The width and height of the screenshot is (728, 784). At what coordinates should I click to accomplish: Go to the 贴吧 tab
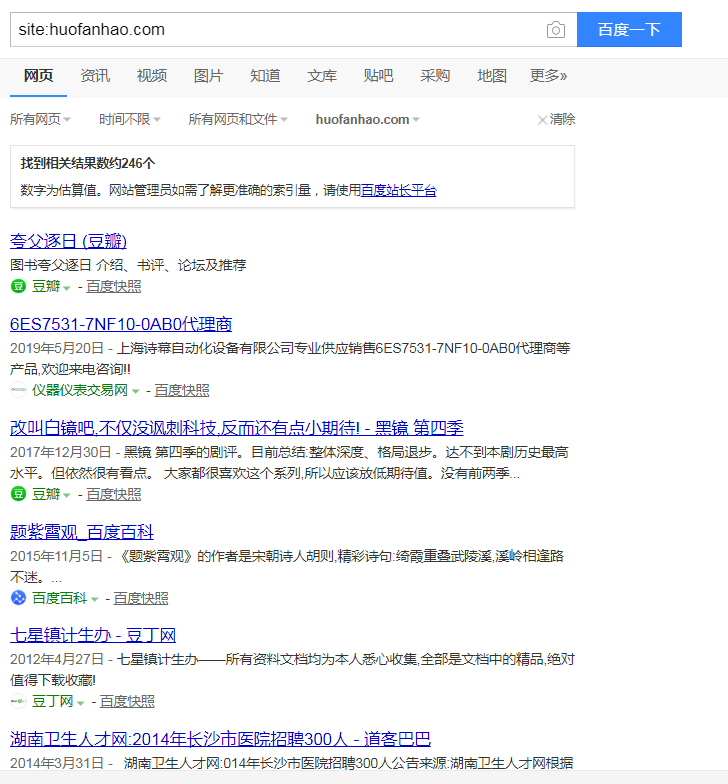378,76
